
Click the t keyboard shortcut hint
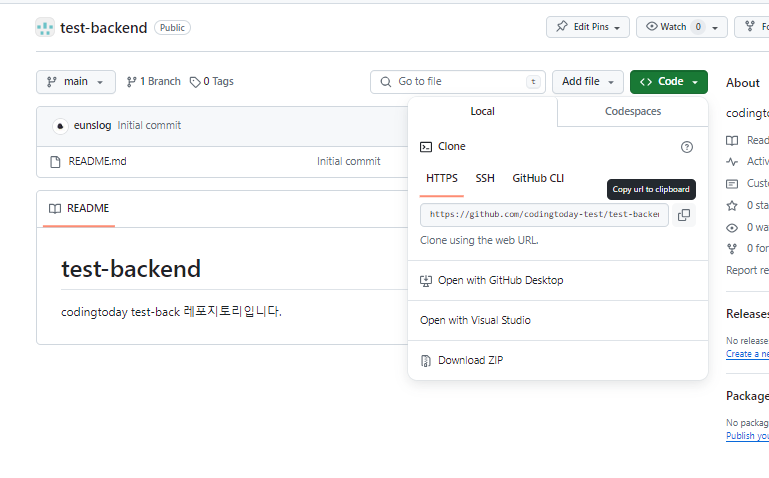pyautogui.click(x=533, y=82)
